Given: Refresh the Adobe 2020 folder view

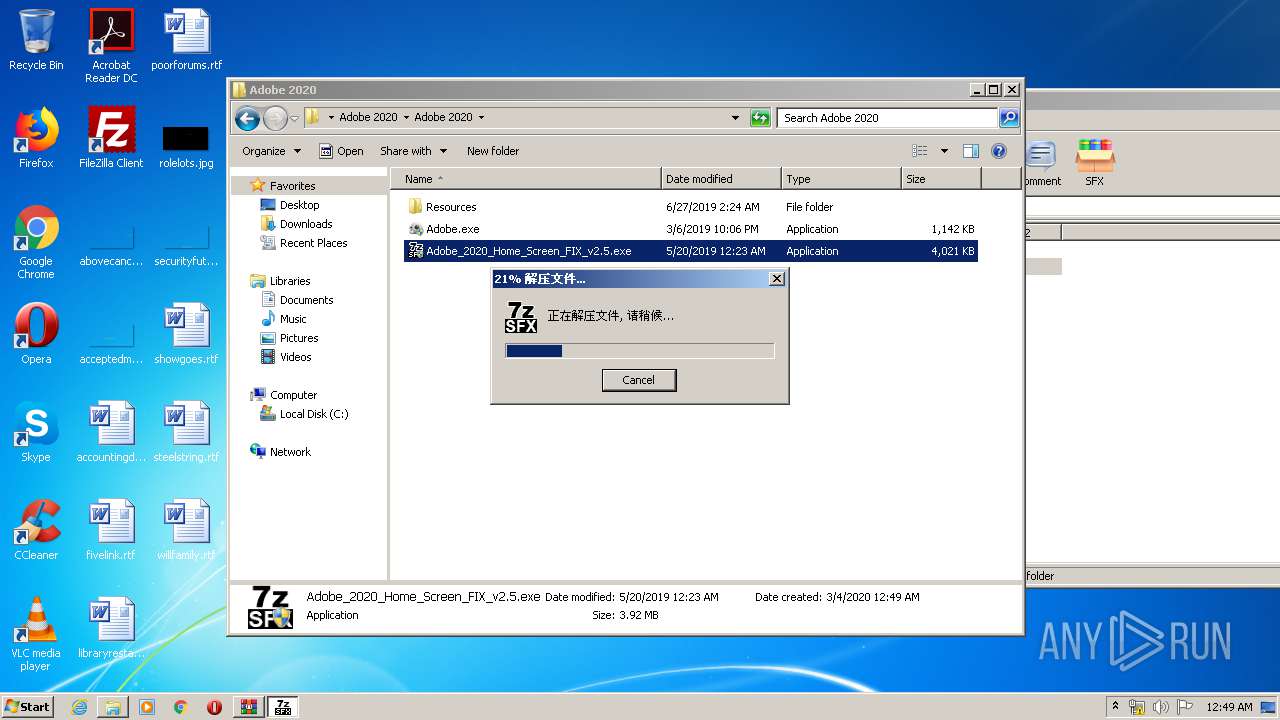Looking at the screenshot, I should tap(760, 118).
